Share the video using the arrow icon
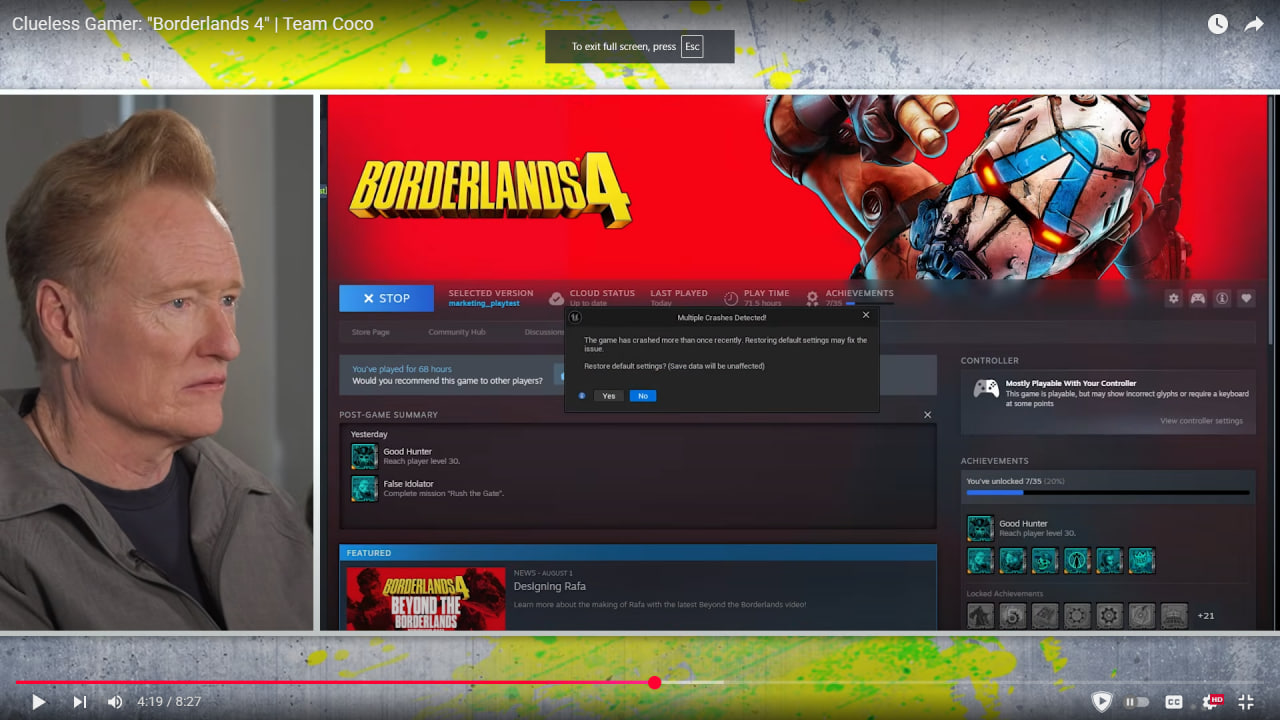The width and height of the screenshot is (1280, 720). [1254, 24]
